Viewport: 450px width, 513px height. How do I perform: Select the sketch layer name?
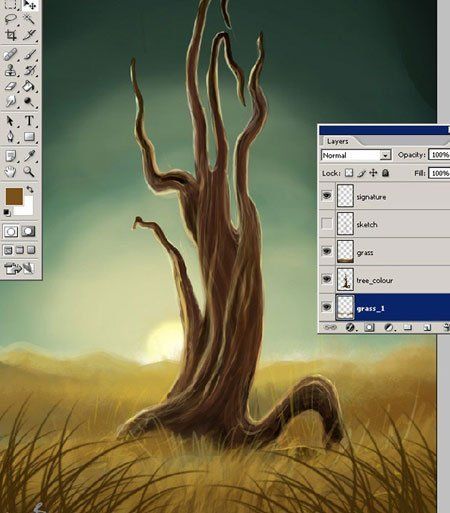click(367, 225)
